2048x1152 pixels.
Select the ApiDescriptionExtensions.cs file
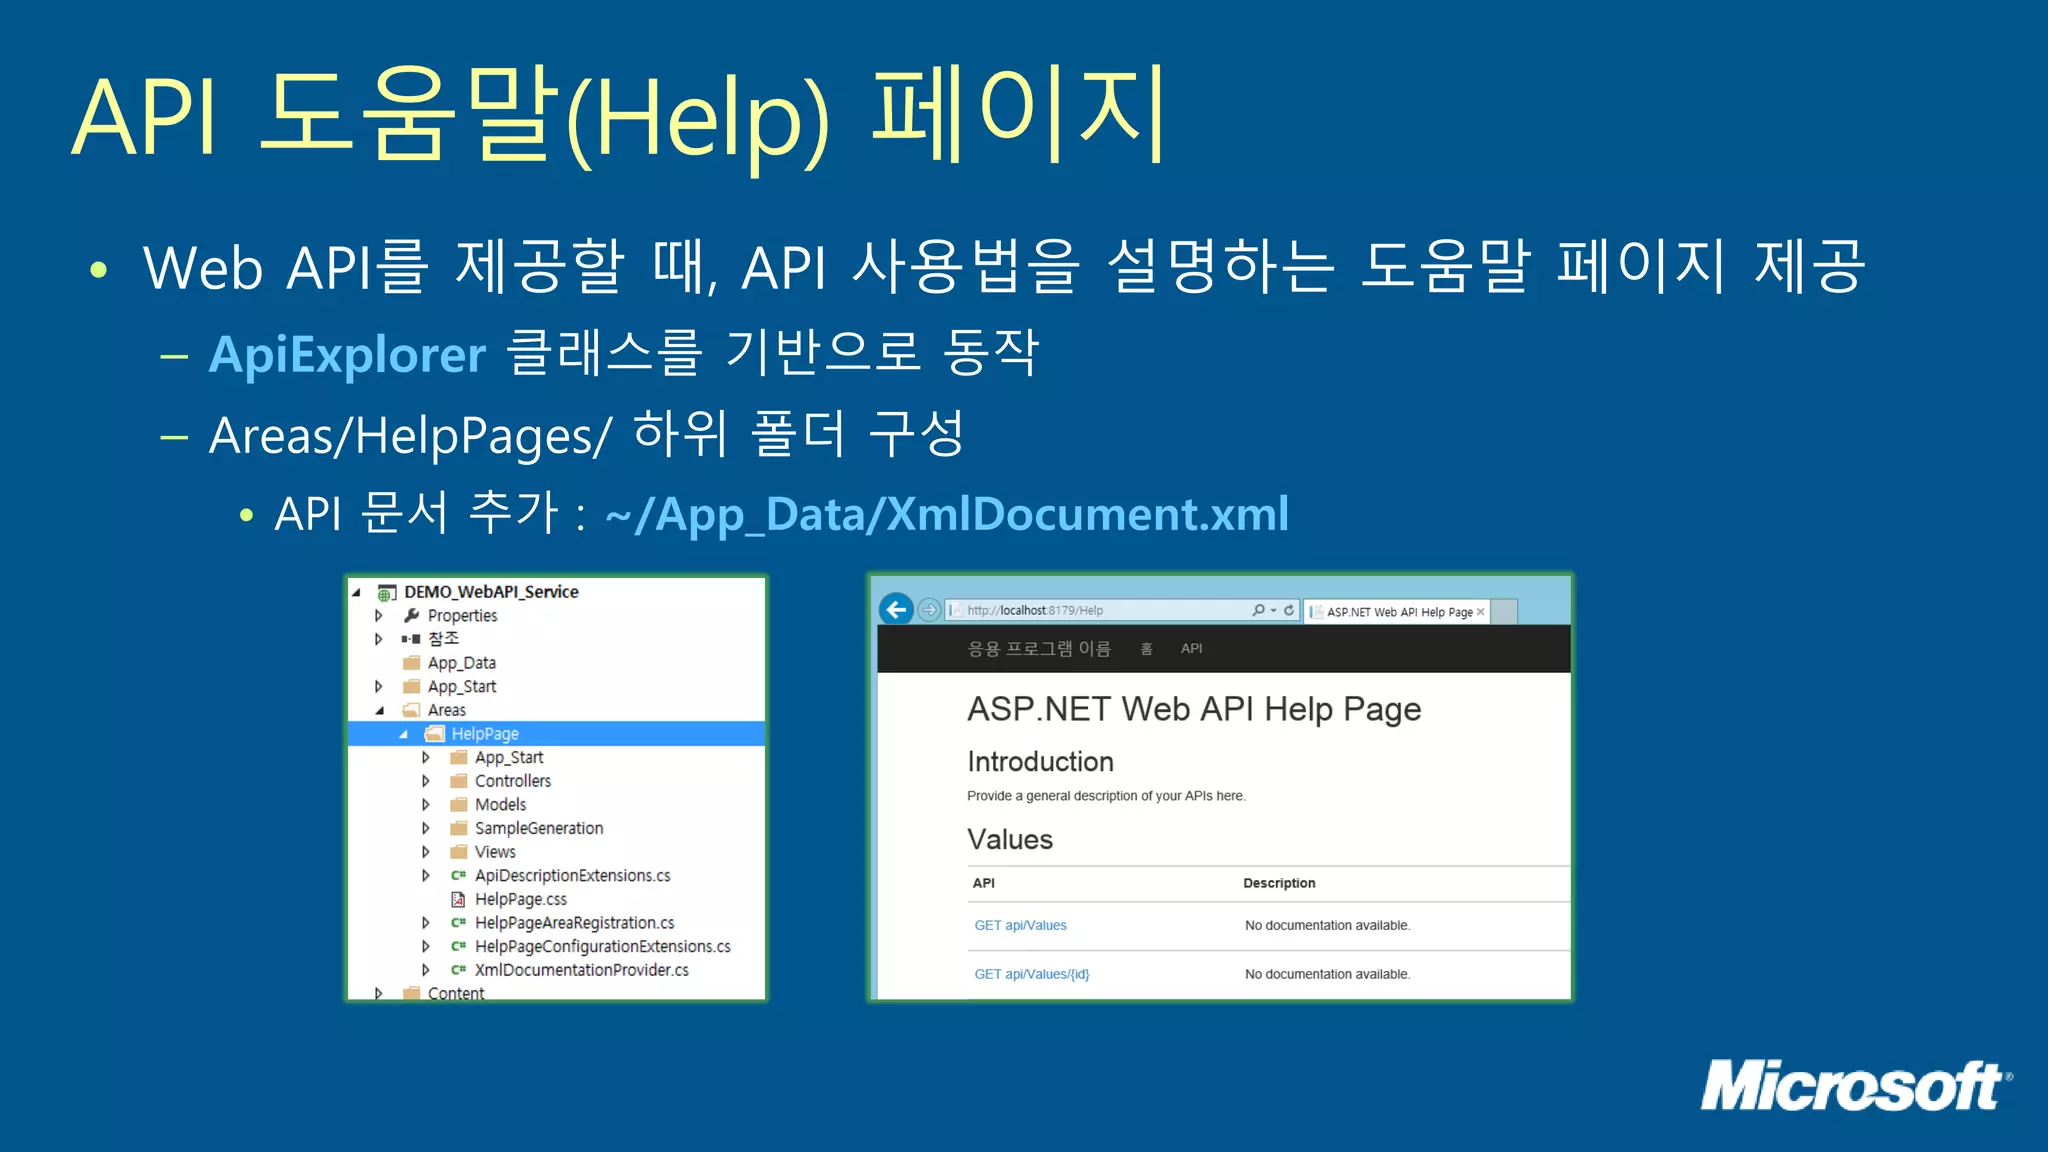coord(572,875)
